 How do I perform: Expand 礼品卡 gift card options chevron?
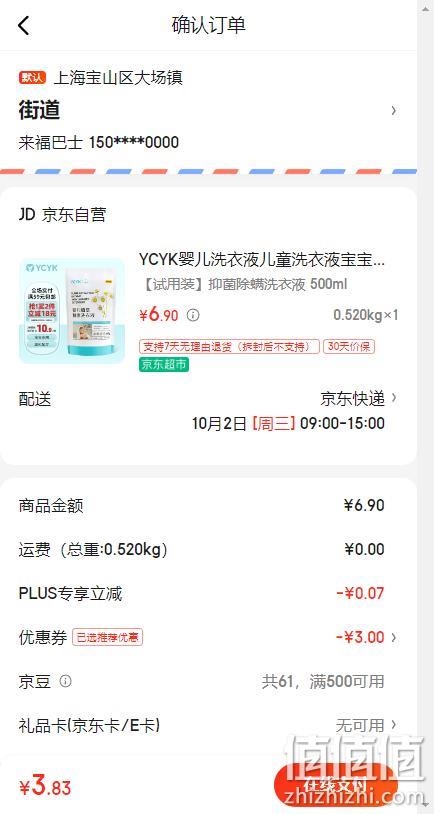point(394,724)
